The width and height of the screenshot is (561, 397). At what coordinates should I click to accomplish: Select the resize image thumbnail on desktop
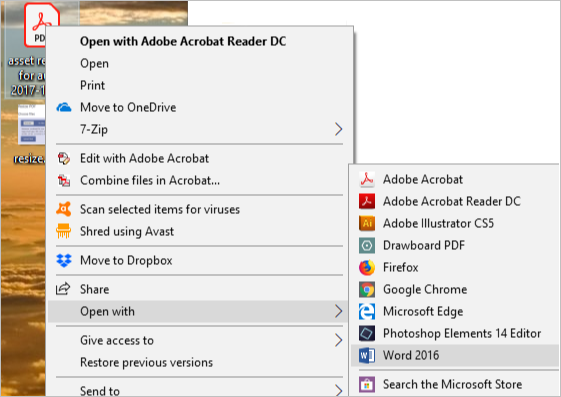tap(31, 124)
